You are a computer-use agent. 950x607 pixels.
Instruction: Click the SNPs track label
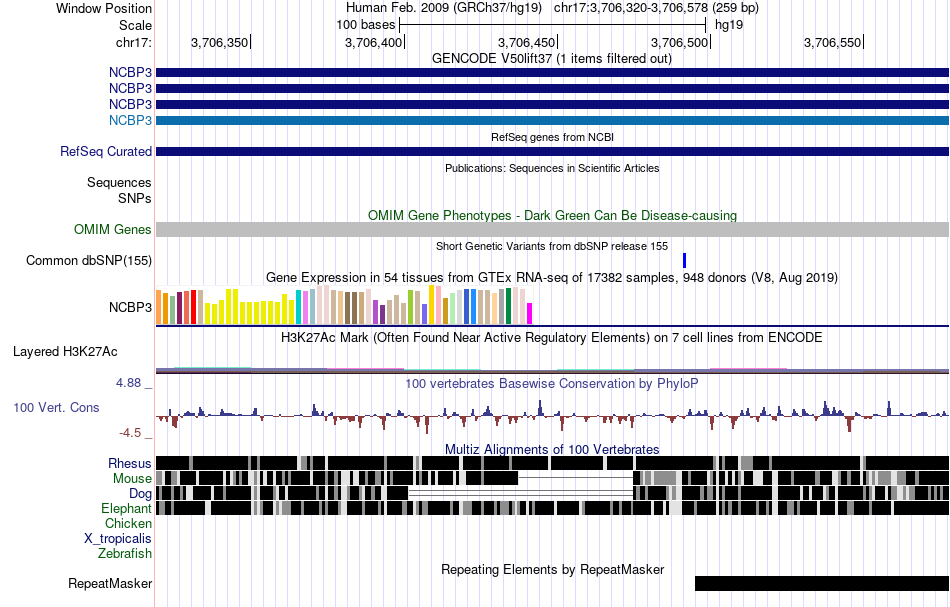click(135, 198)
